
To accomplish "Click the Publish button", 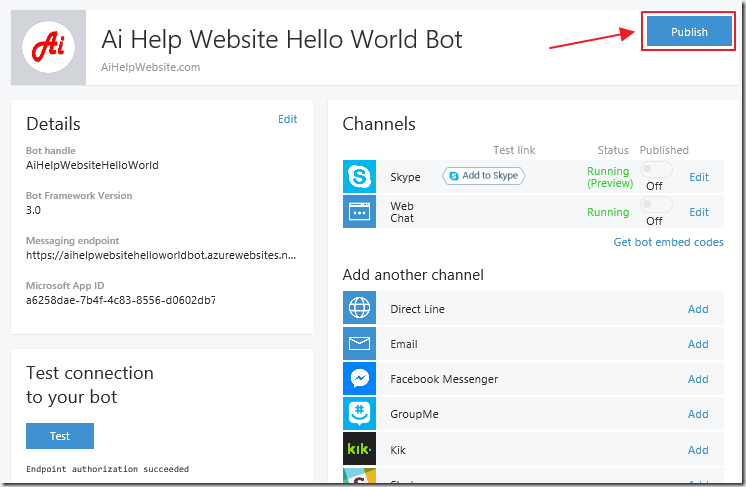I will (x=689, y=31).
